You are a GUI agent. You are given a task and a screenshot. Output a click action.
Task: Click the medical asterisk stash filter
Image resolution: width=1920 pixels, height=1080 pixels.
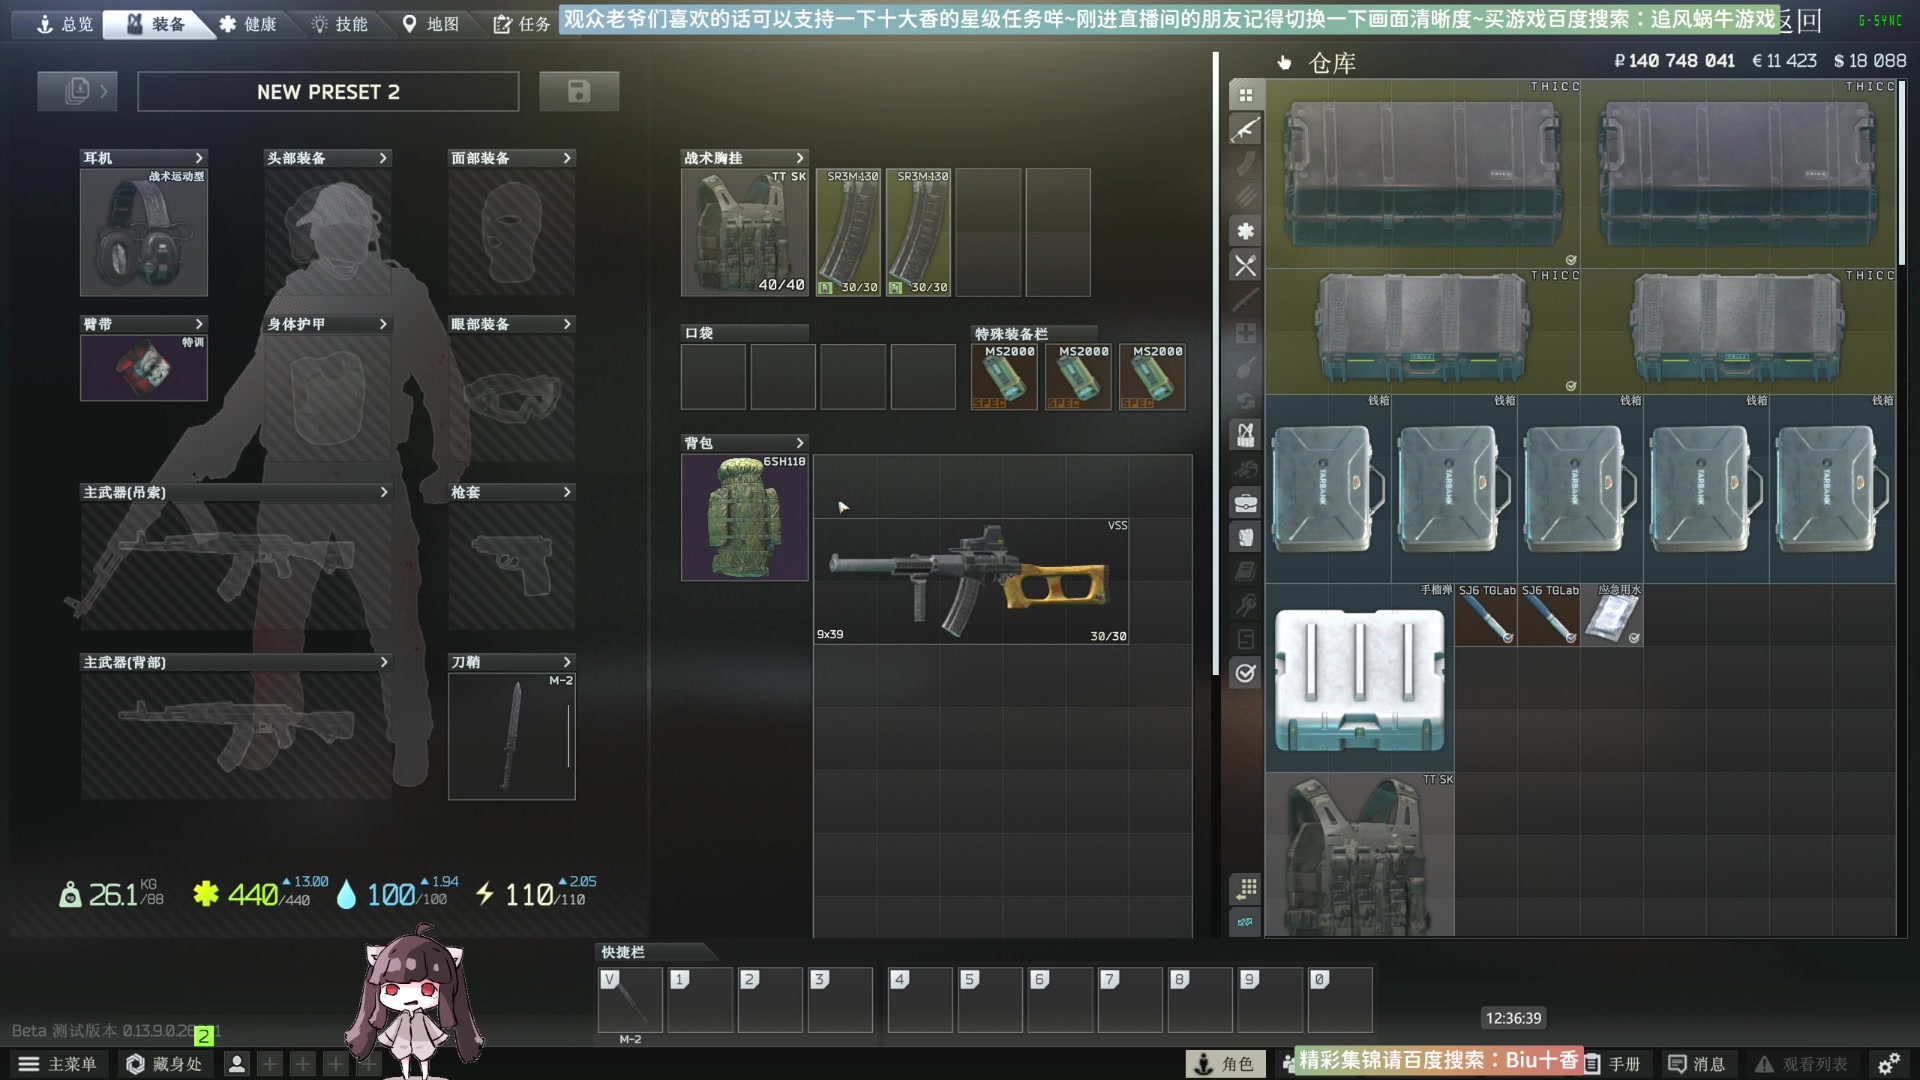point(1245,231)
